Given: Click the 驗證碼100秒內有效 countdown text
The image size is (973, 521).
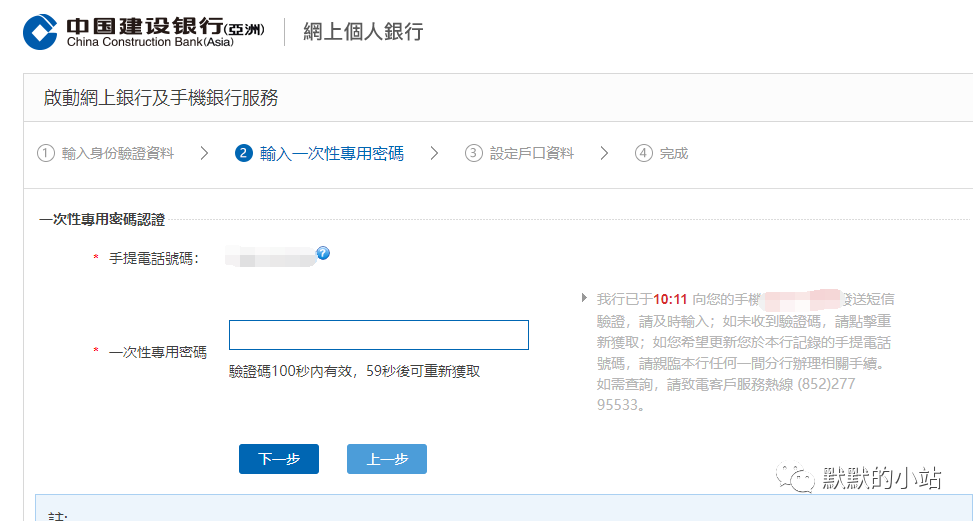Looking at the screenshot, I should [354, 372].
